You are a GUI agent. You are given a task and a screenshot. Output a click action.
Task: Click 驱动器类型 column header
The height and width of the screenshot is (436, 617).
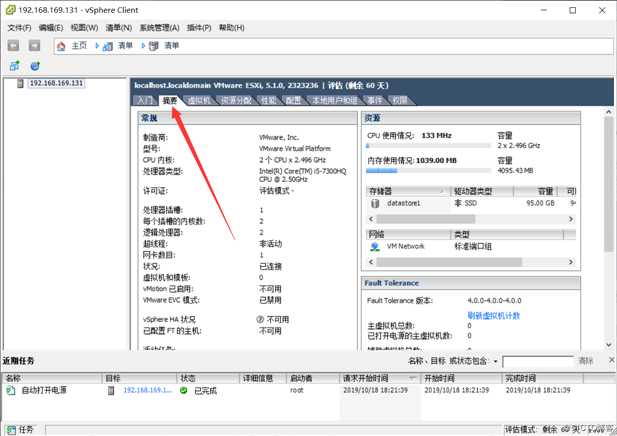[x=482, y=191]
